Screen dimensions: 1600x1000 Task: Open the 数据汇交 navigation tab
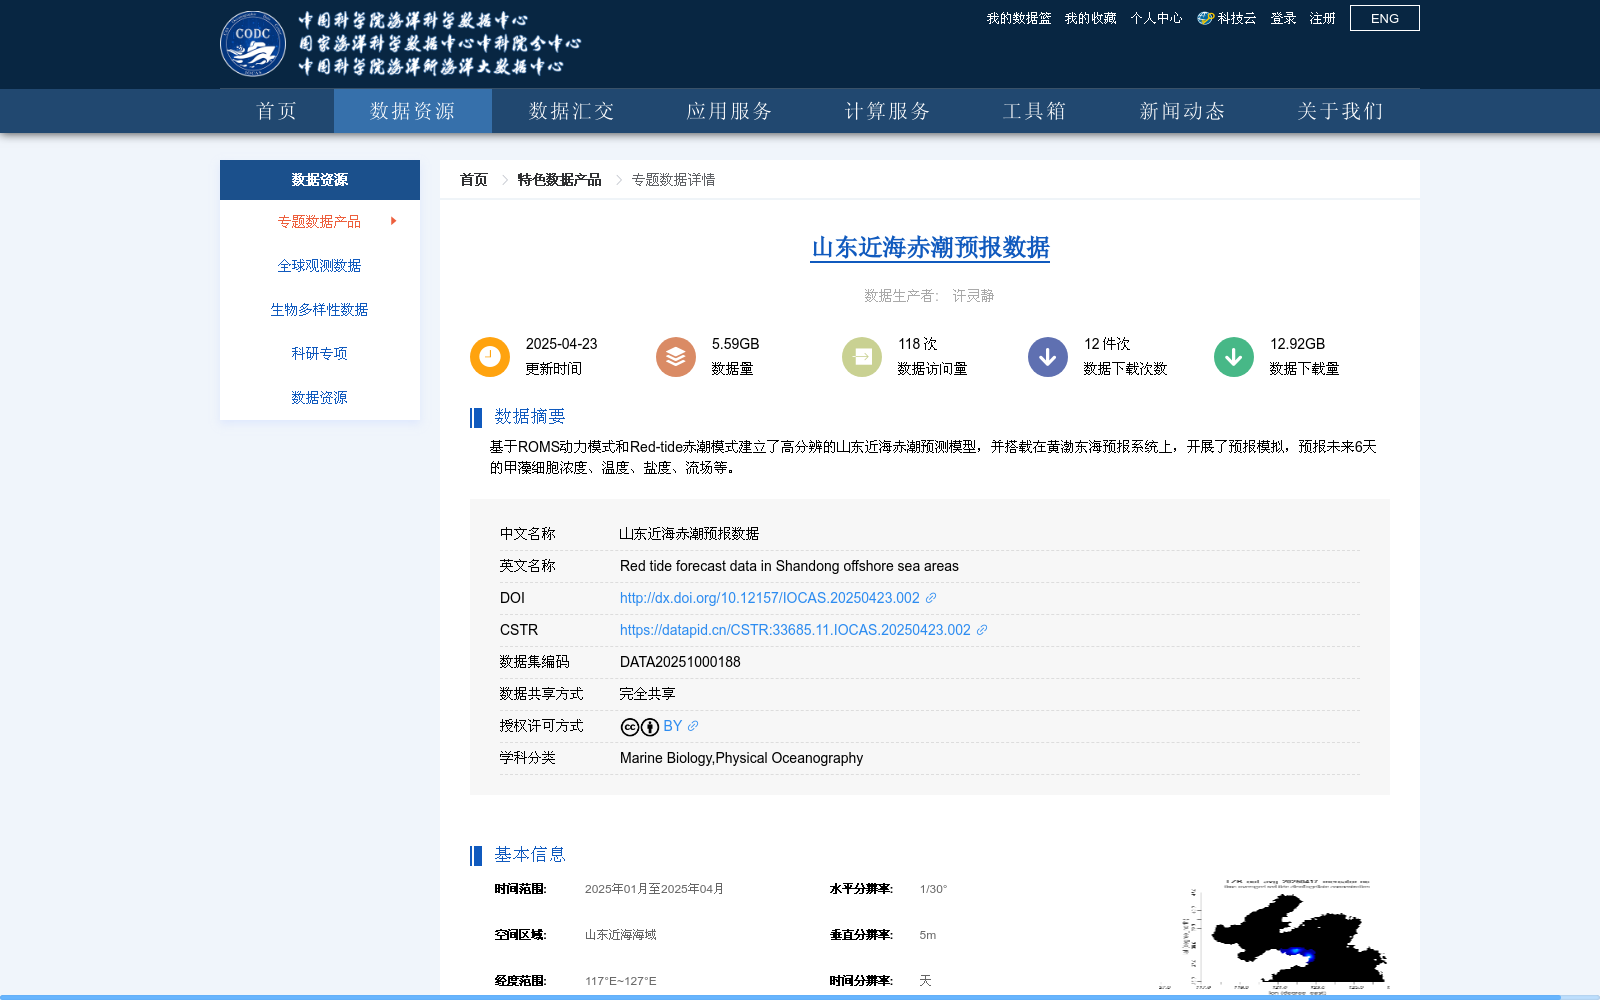571,111
